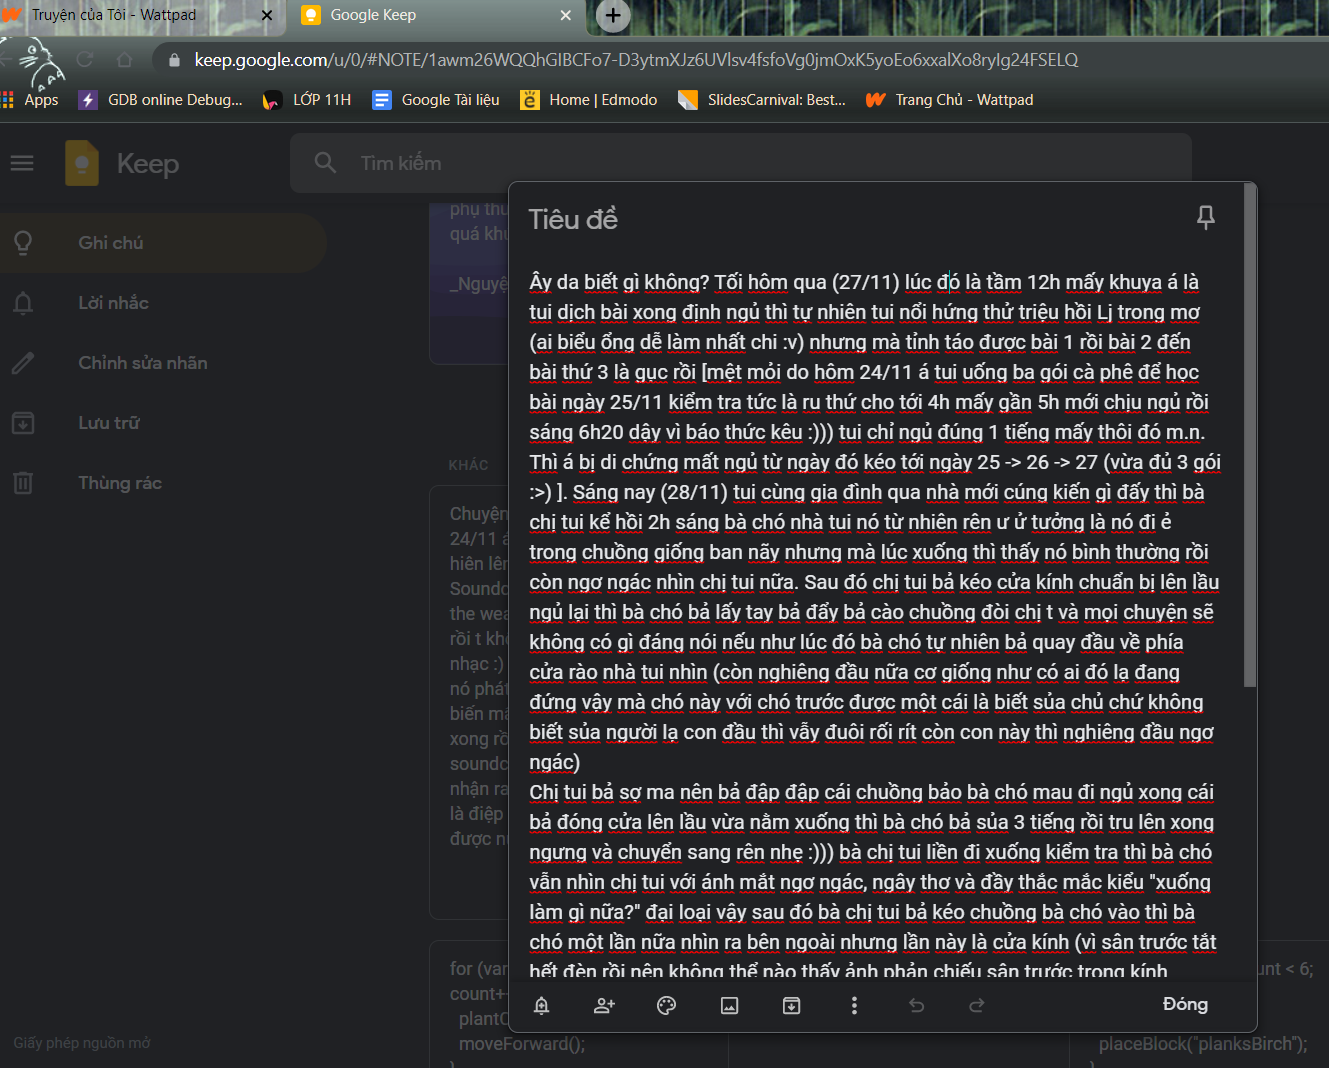
Task: Toggle the hamburger main menu
Action: pyautogui.click(x=22, y=163)
